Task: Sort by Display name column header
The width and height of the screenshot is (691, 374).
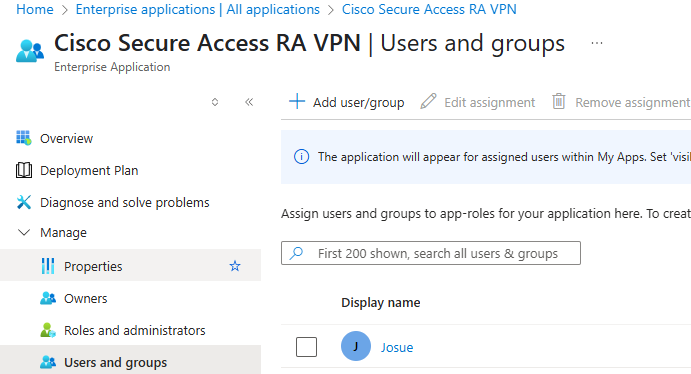Action: pyautogui.click(x=381, y=303)
